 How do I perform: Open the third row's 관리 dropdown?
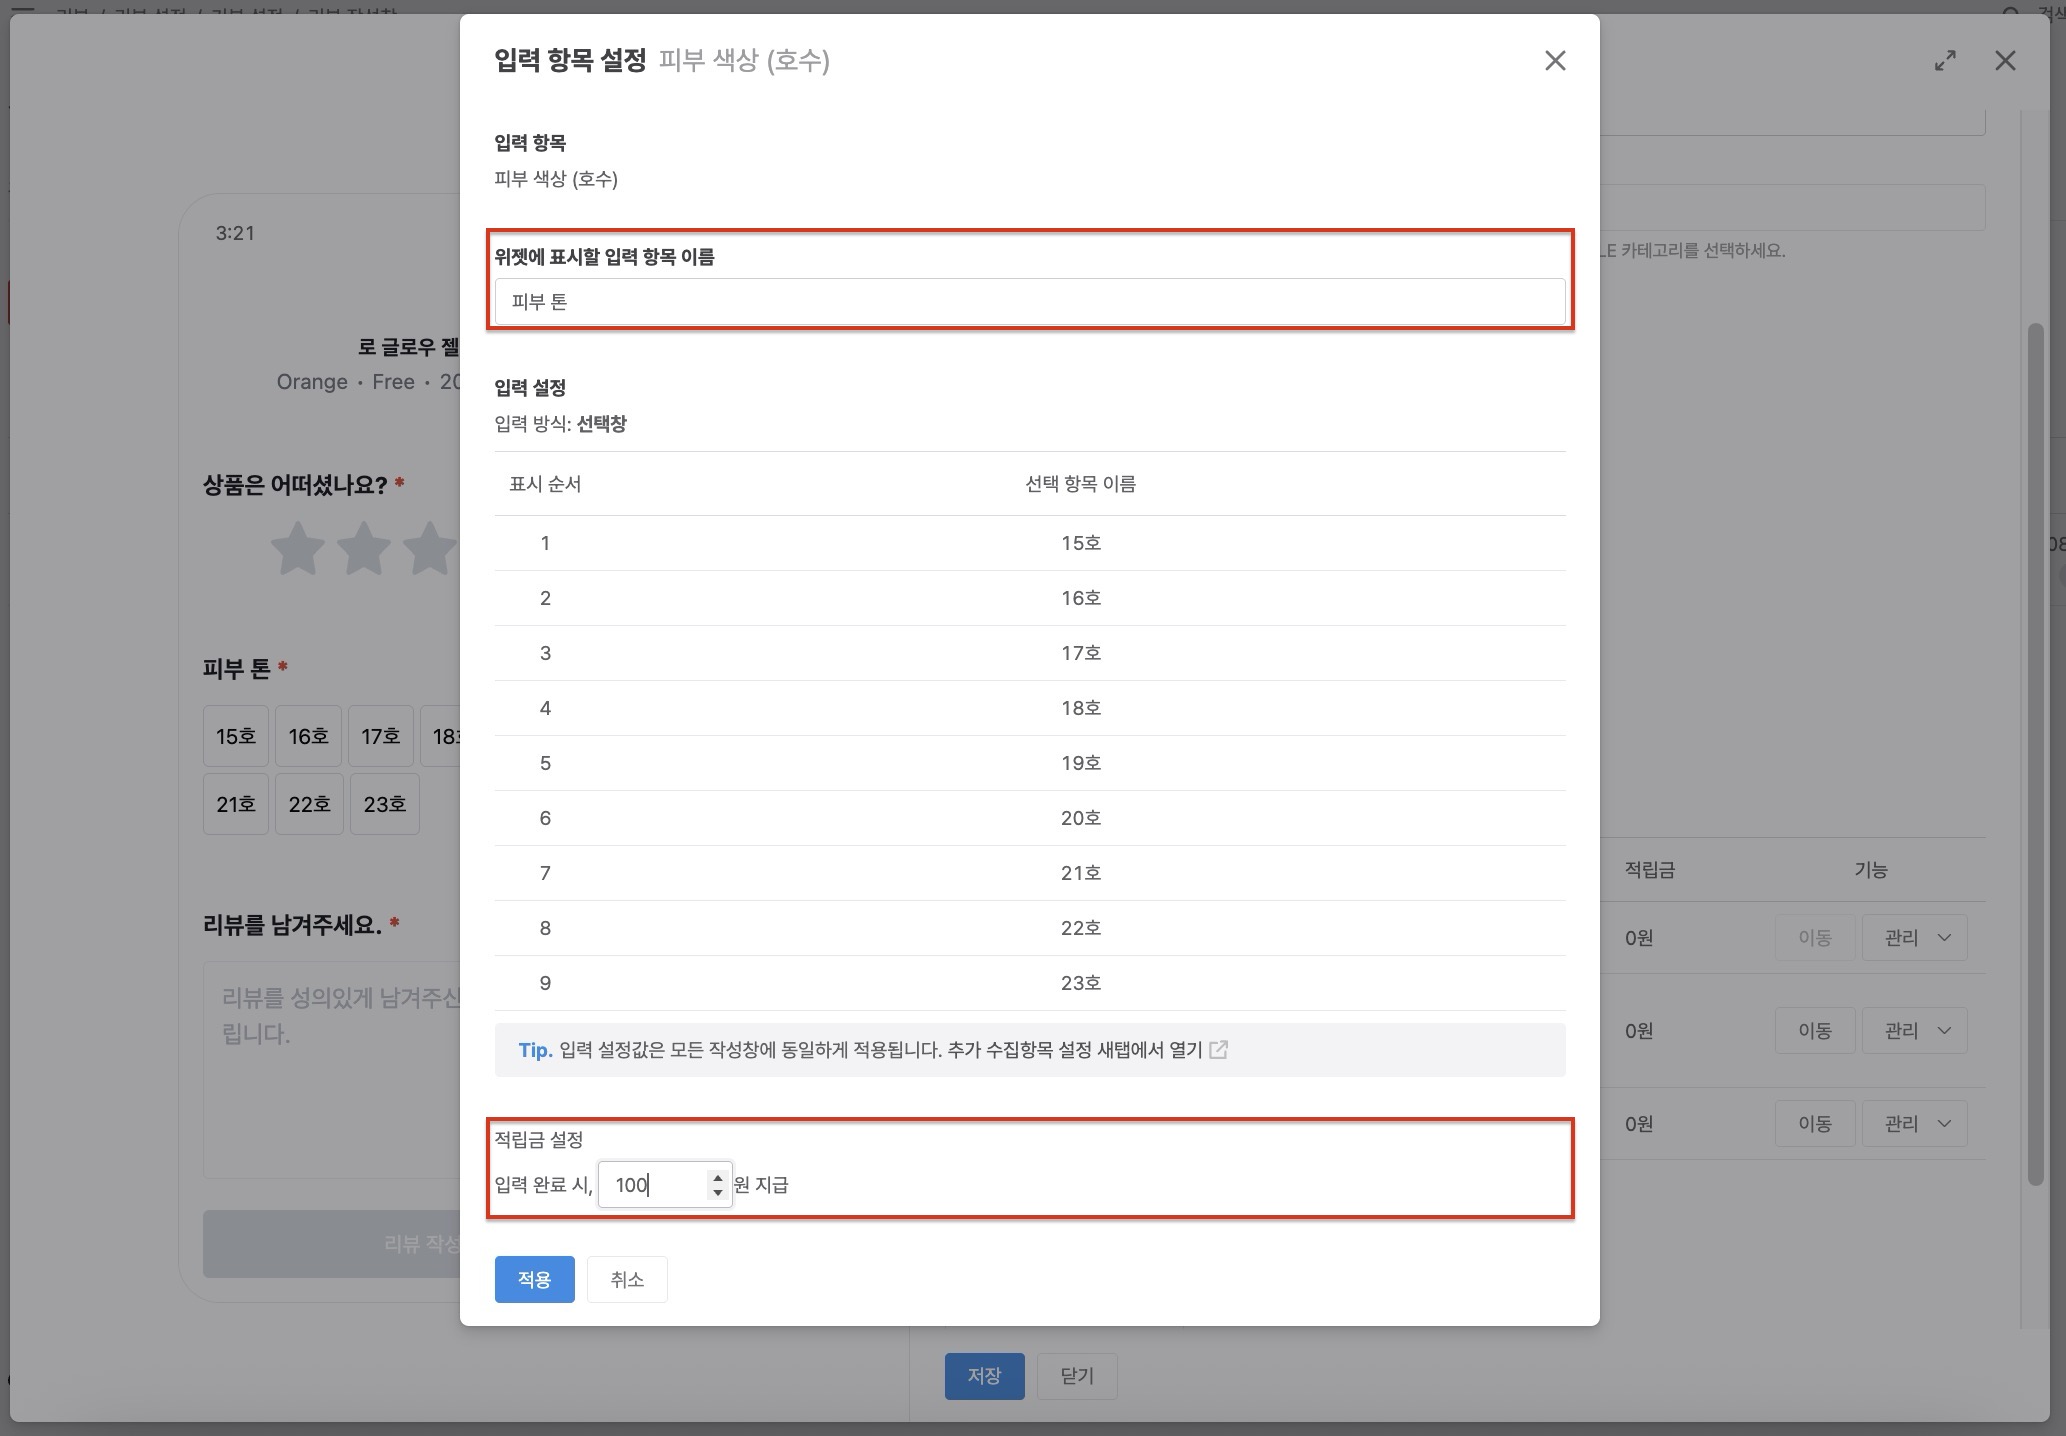coord(1914,1124)
